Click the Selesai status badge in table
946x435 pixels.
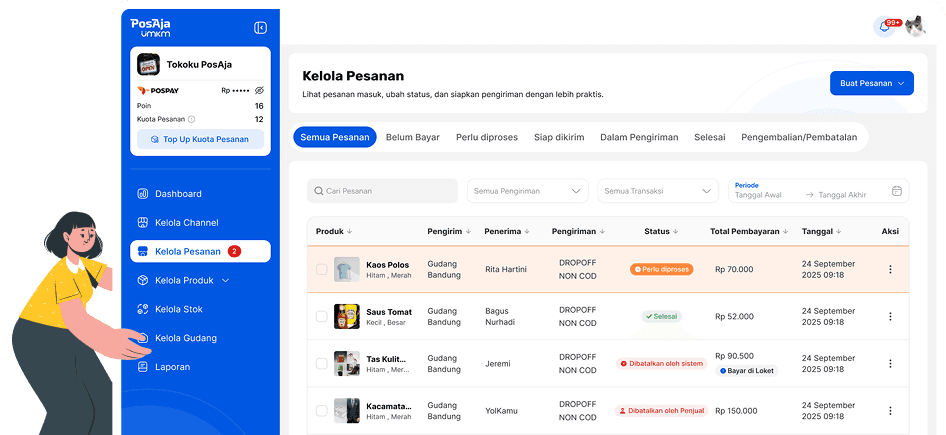pos(661,316)
